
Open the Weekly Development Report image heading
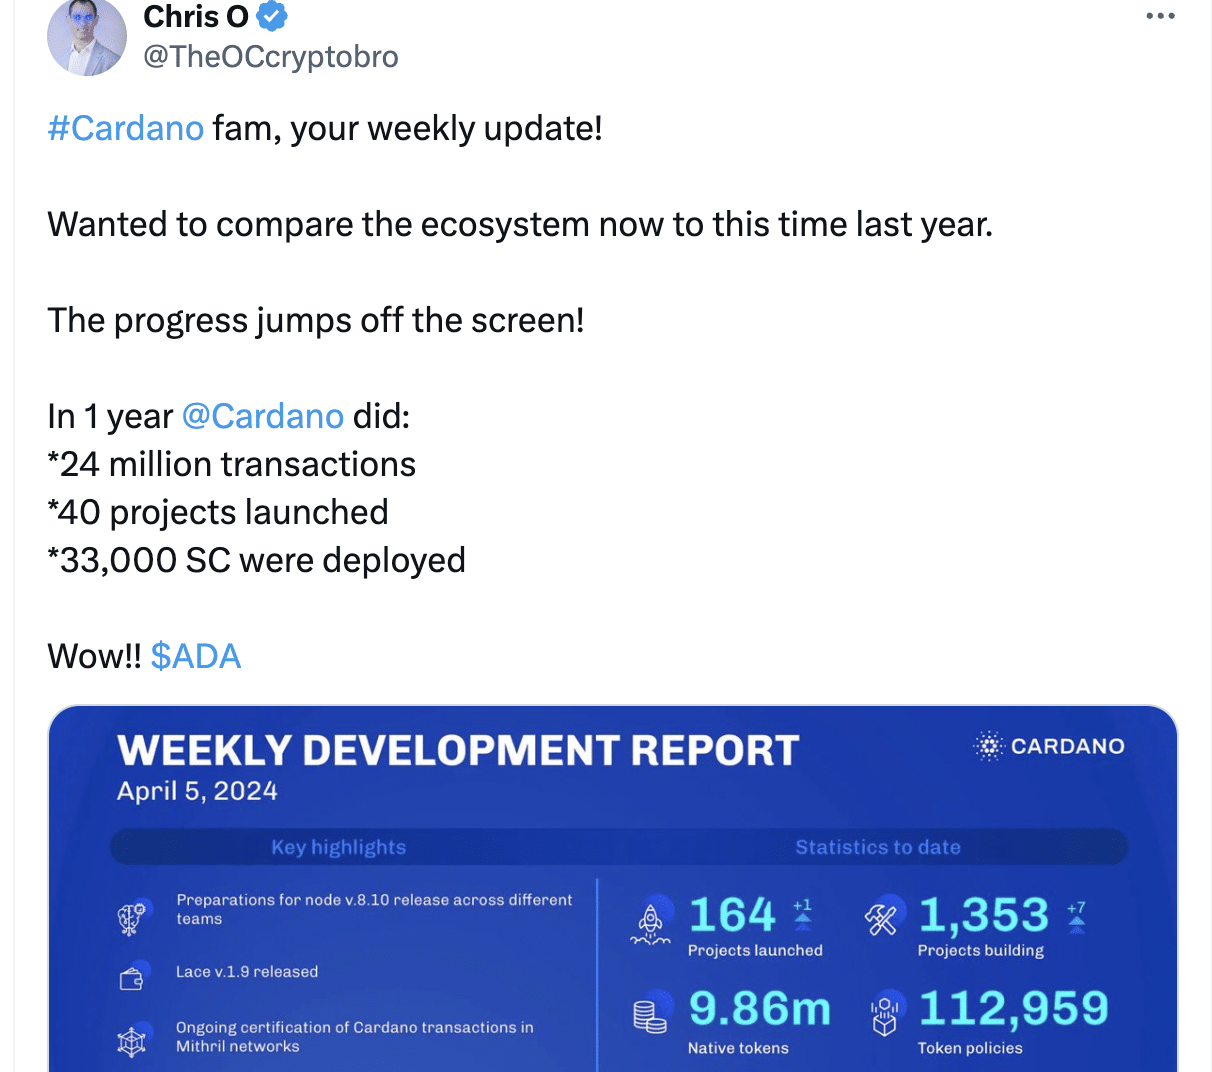[458, 750]
